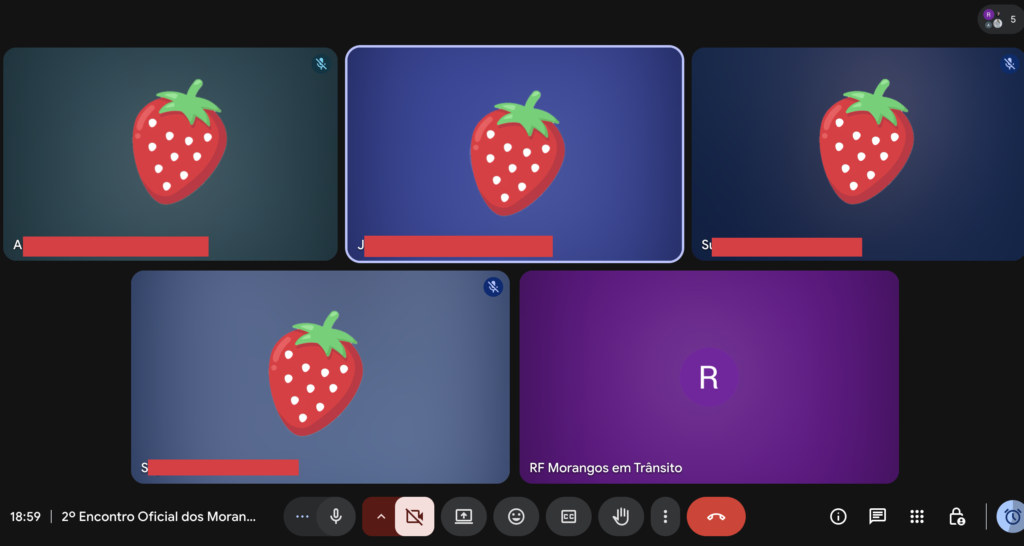Click the meeting timer clock icon
1024x546 pixels.
pyautogui.click(x=1012, y=516)
